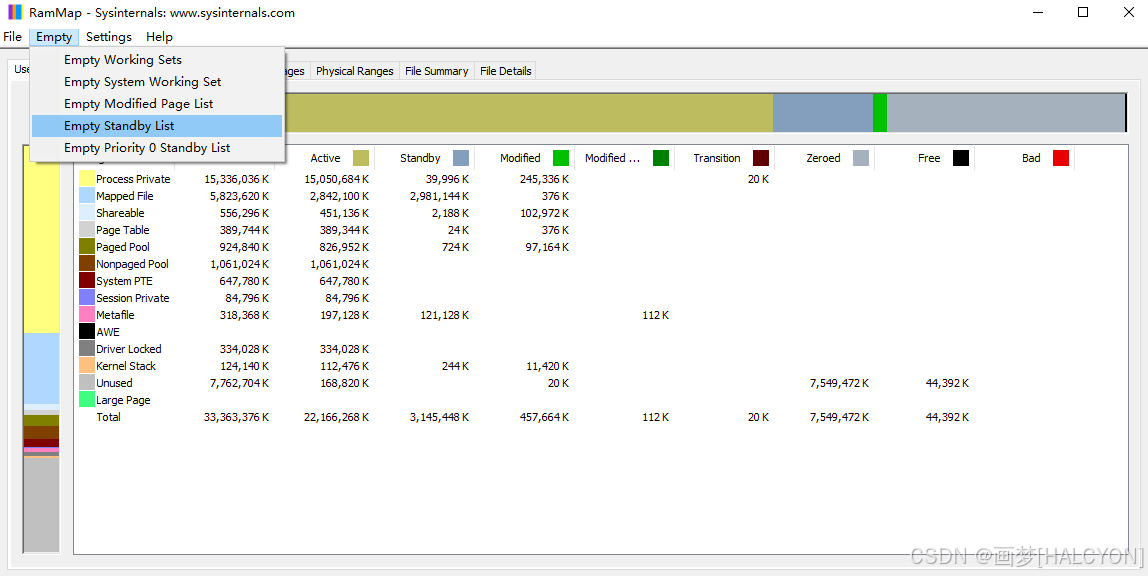Click the 3,145,448 K standby total
Image resolution: width=1148 pixels, height=576 pixels.
439,417
